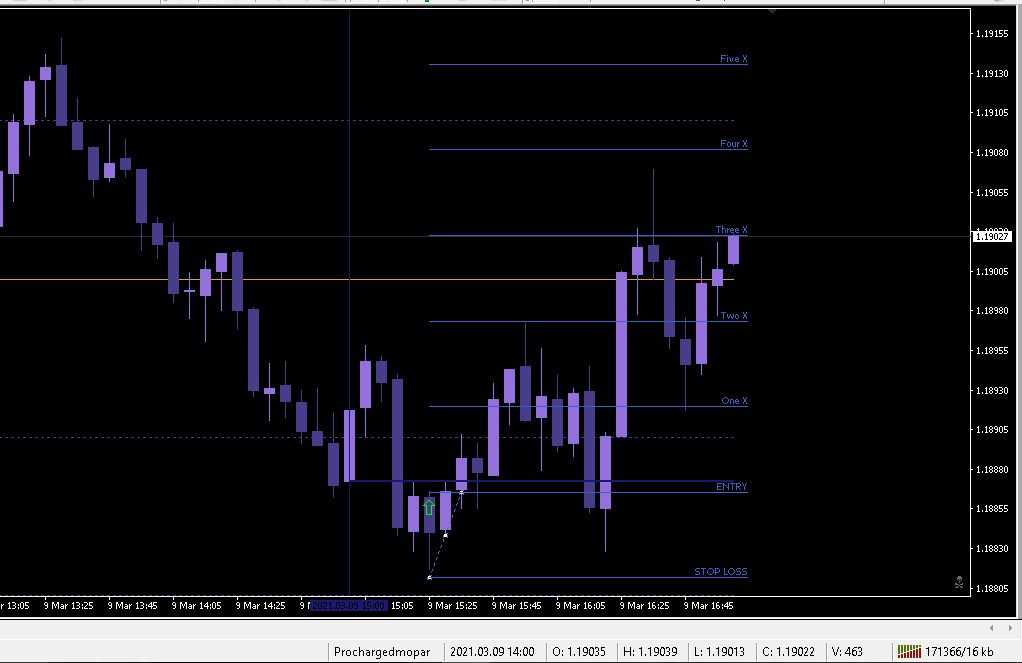1022x663 pixels.
Task: Select the STOP LOSS line label
Action: pos(721,572)
